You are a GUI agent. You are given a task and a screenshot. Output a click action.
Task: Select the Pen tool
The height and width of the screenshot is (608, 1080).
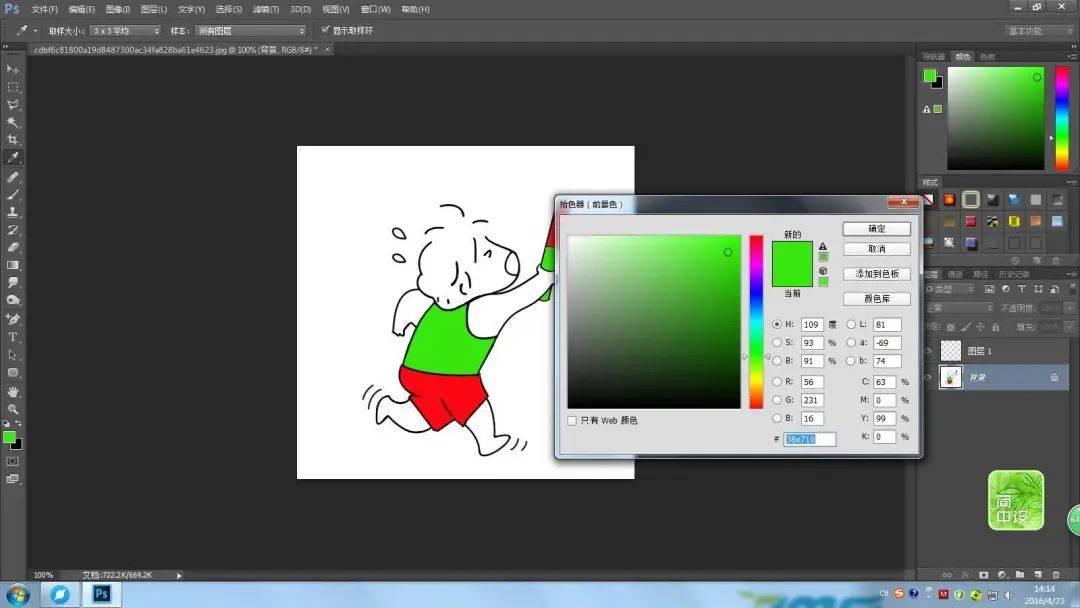(x=12, y=319)
